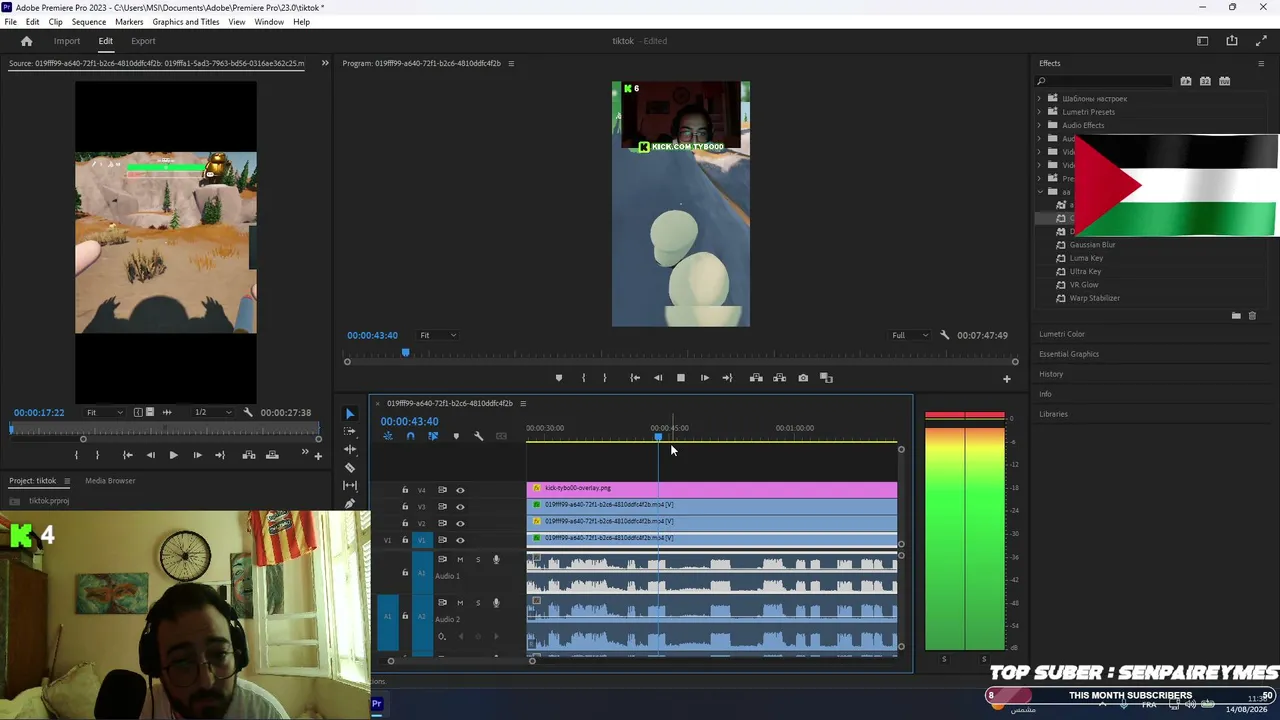Switch to the Import workspace tab
The height and width of the screenshot is (720, 1280).
point(67,41)
